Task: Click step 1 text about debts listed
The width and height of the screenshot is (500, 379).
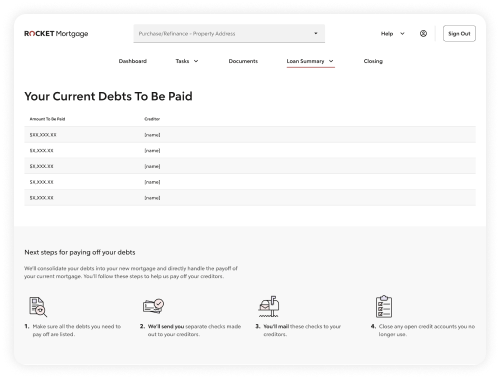Action: click(77, 330)
